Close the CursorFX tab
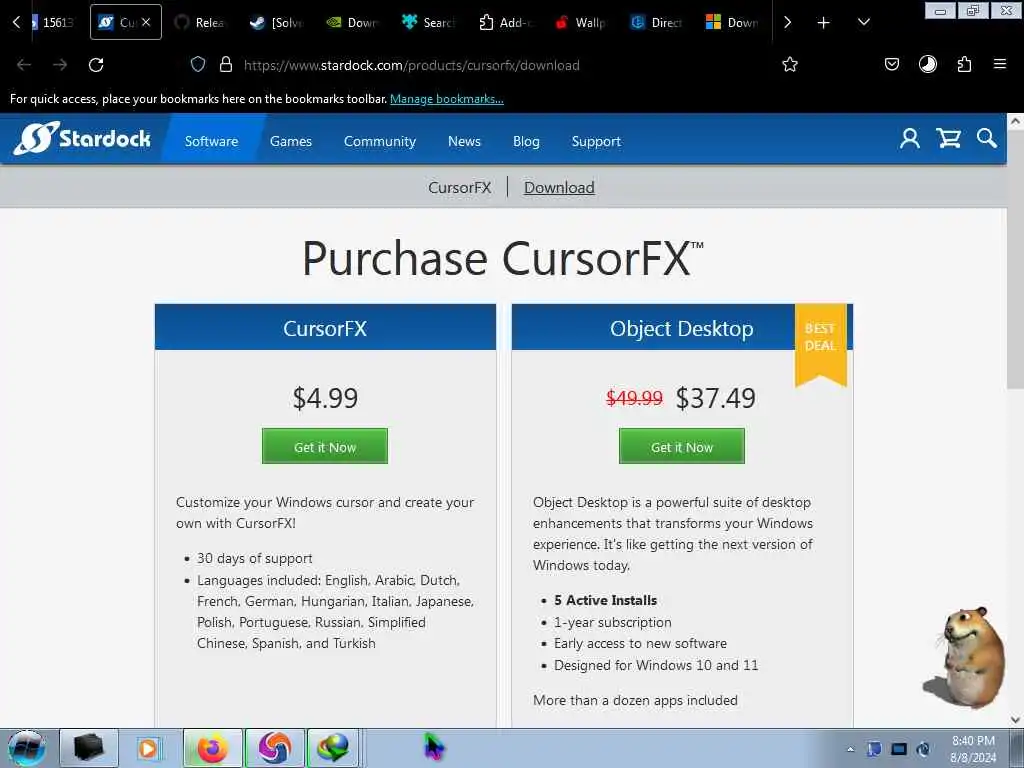The height and width of the screenshot is (768, 1024). pyautogui.click(x=146, y=22)
